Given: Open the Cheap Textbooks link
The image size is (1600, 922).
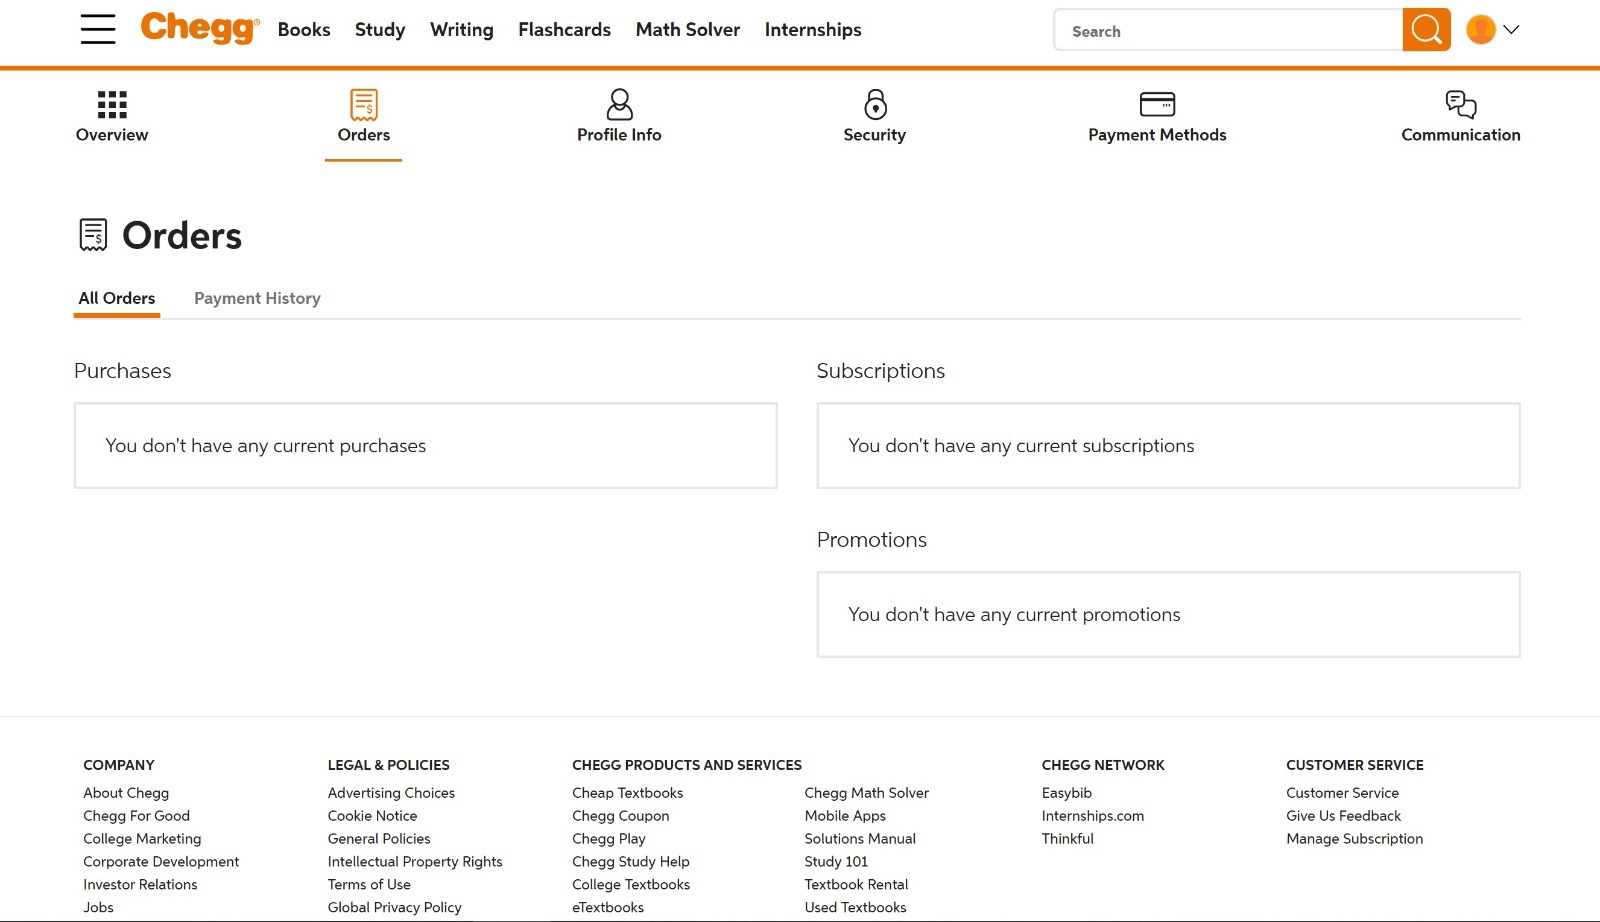Looking at the screenshot, I should pyautogui.click(x=628, y=793).
